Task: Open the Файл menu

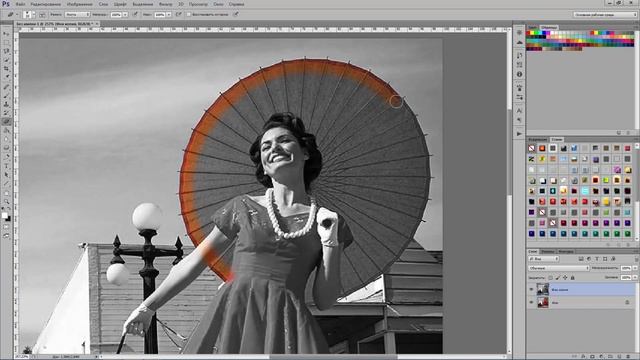Action: tap(20, 4)
